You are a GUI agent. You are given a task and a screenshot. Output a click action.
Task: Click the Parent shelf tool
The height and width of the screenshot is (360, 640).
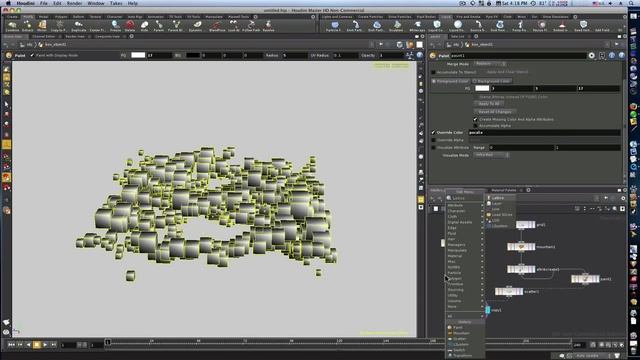point(159,26)
